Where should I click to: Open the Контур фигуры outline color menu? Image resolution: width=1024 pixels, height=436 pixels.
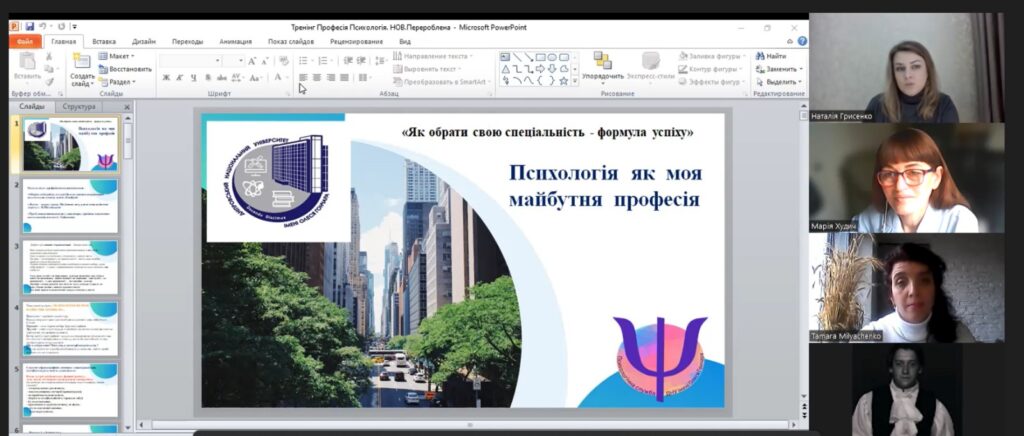[710, 69]
